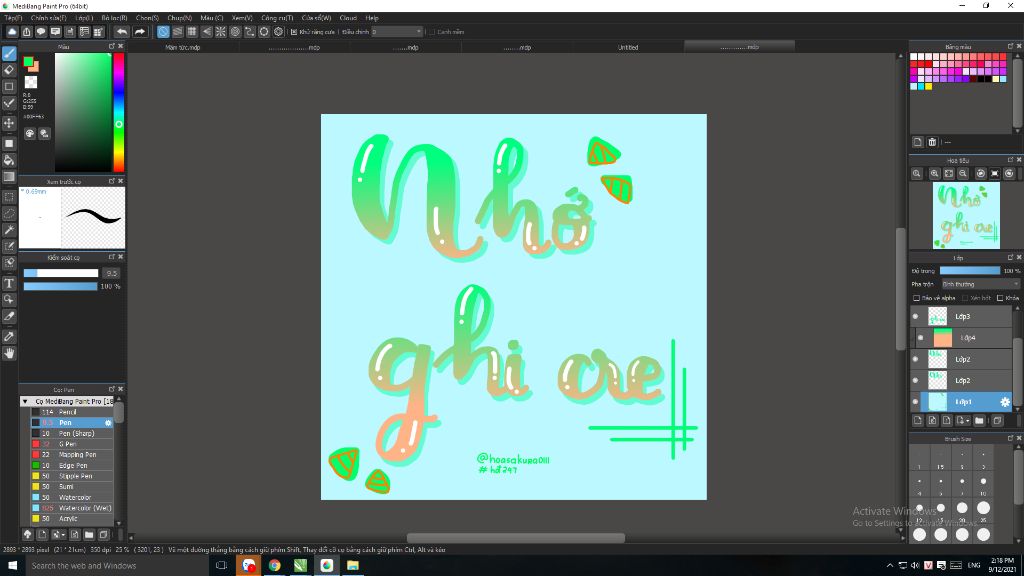Click the navigator artwork thumbnail

click(966, 216)
